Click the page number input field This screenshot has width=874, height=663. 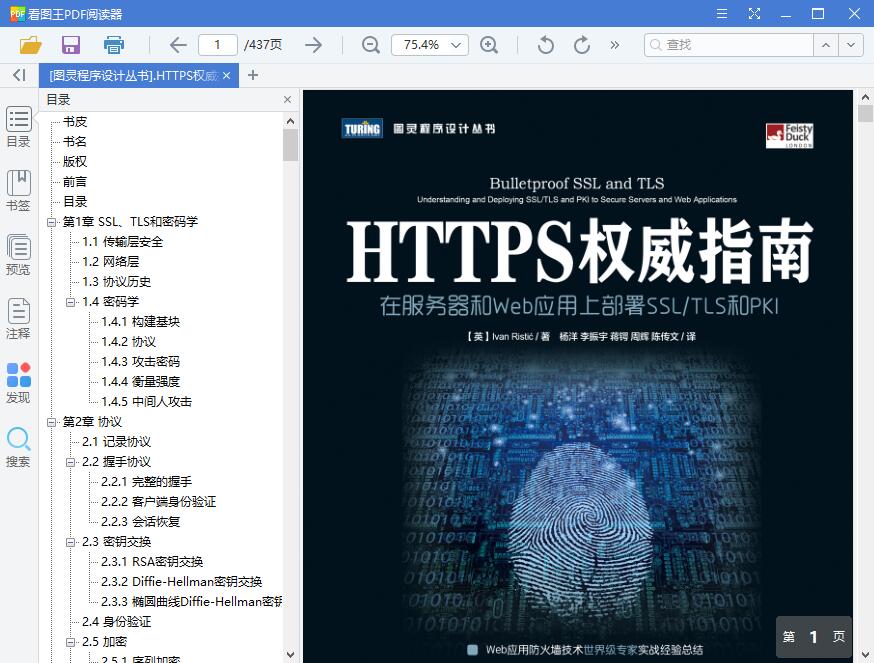coord(217,45)
